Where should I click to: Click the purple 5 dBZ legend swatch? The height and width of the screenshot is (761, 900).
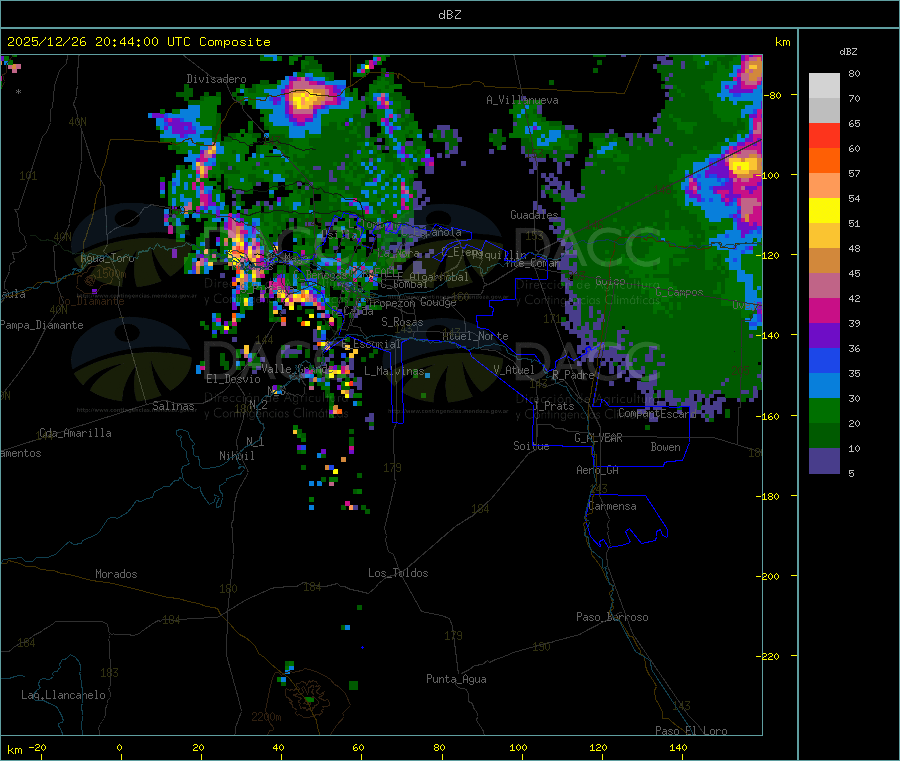click(824, 461)
